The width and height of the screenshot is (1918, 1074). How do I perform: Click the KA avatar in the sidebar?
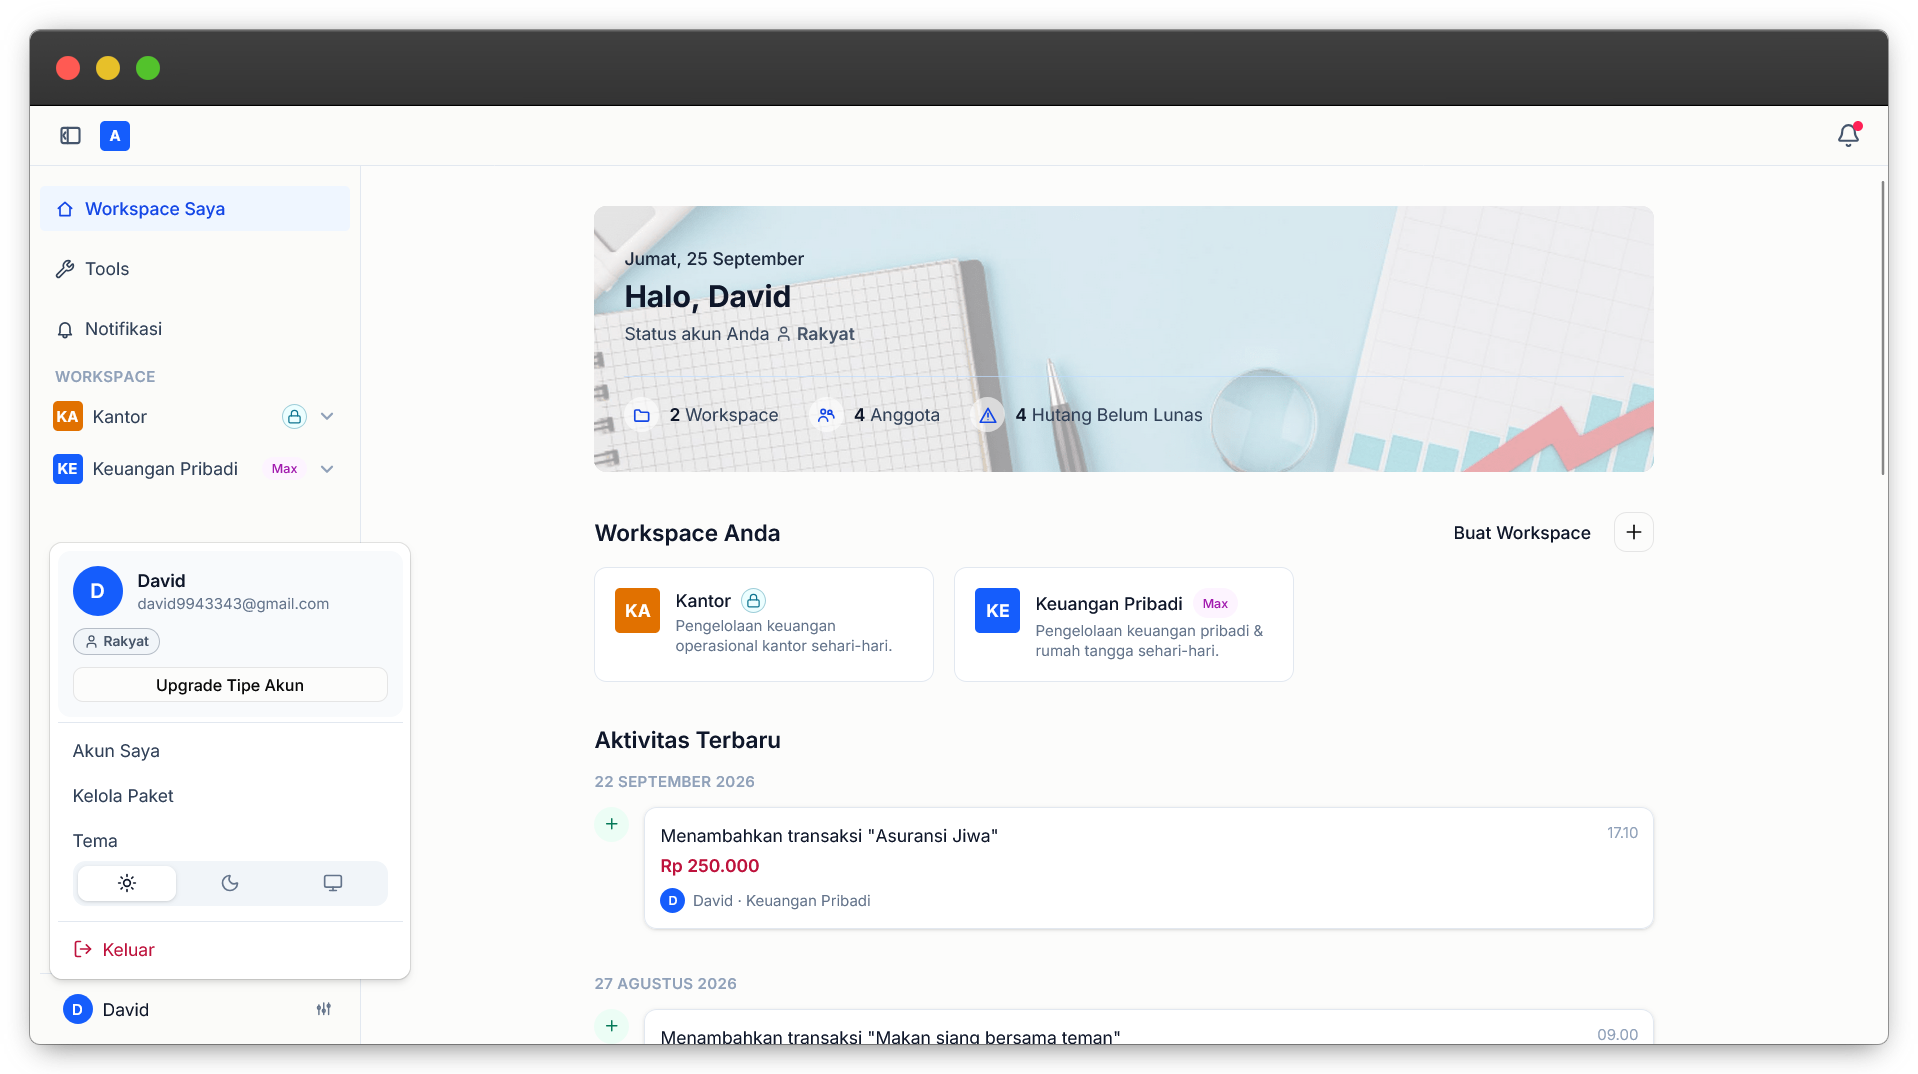(x=68, y=417)
